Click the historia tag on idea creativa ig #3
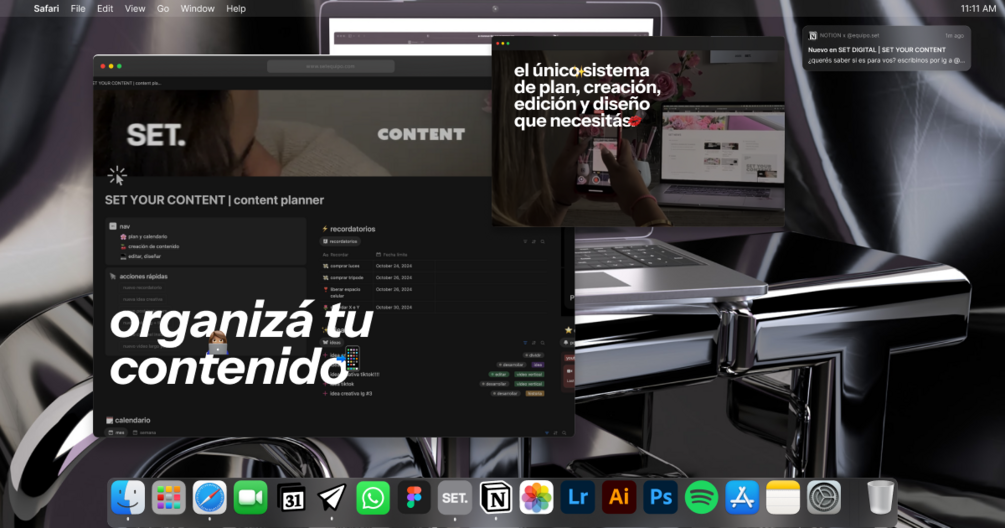Viewport: 1005px width, 528px height. point(535,393)
